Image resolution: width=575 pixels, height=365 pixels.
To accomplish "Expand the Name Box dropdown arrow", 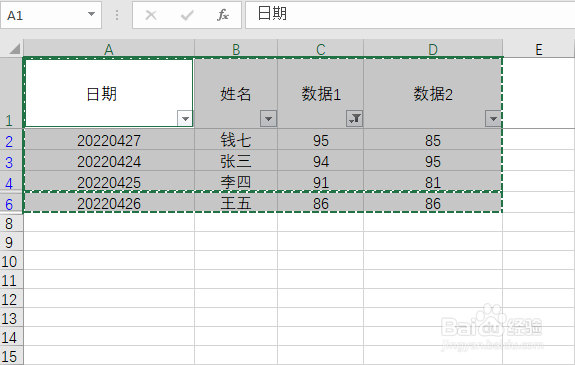I will (x=91, y=14).
